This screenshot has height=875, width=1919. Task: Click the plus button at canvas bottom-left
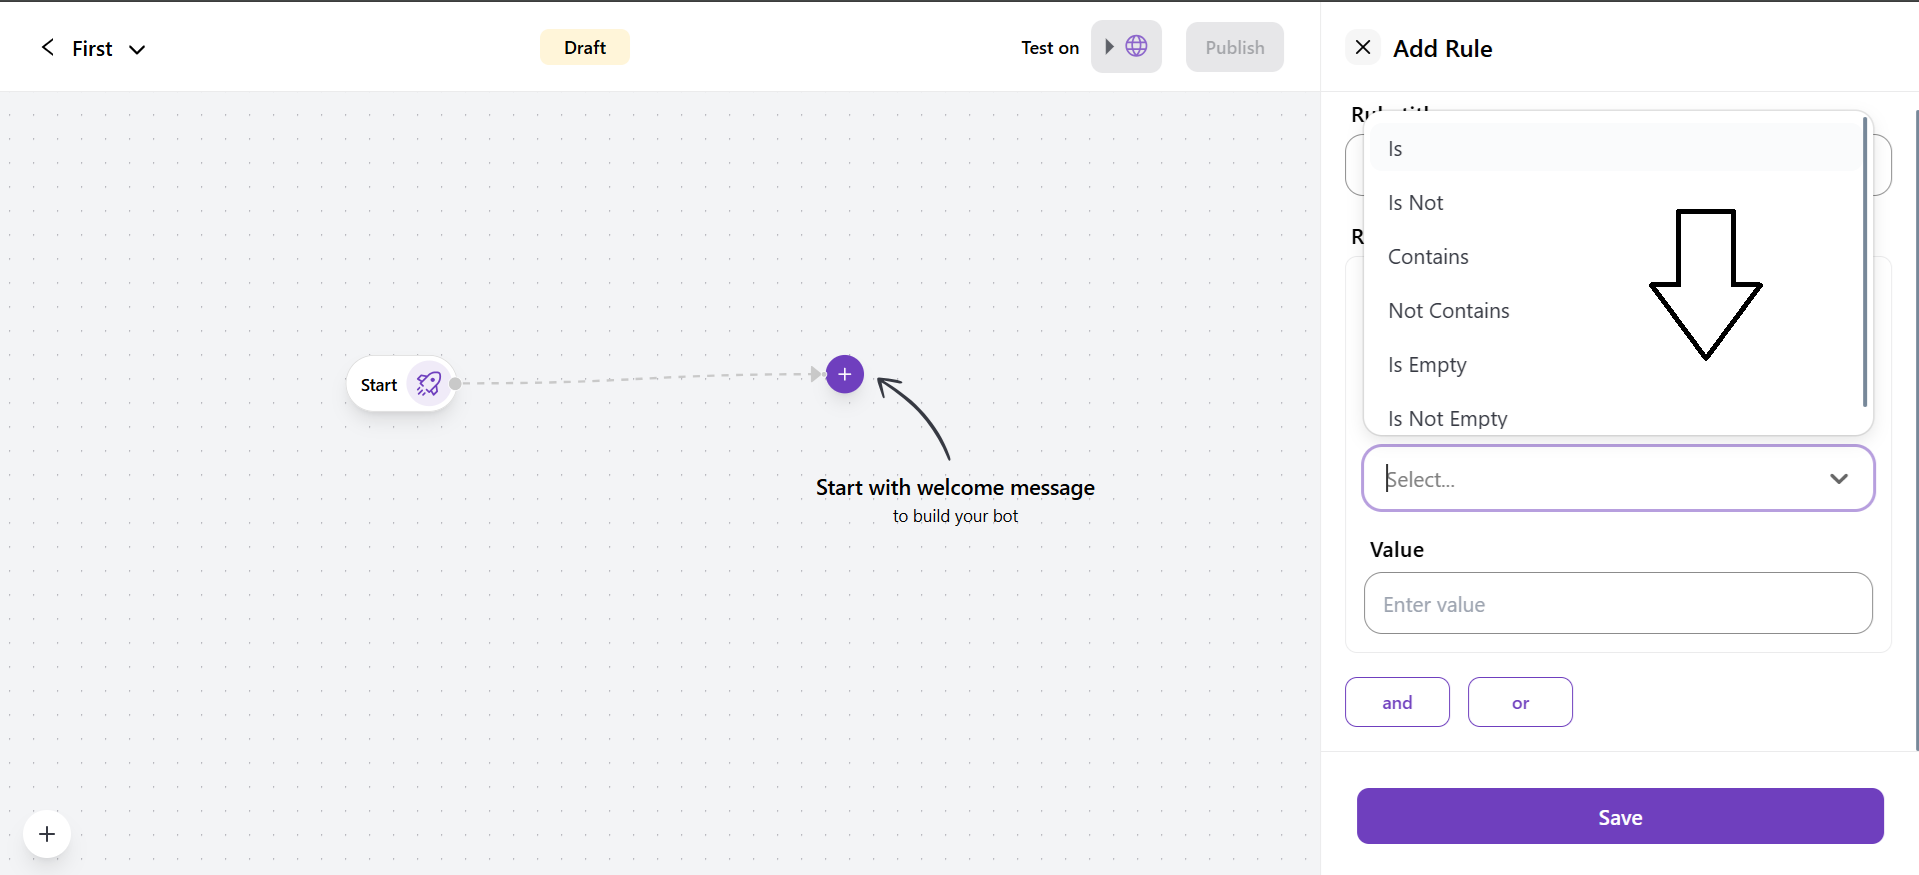[x=47, y=834]
